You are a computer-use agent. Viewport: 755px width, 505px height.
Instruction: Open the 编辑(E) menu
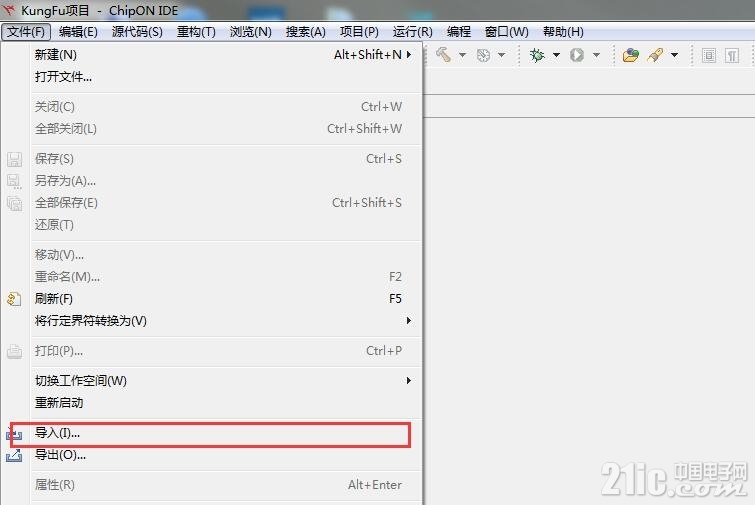[78, 32]
